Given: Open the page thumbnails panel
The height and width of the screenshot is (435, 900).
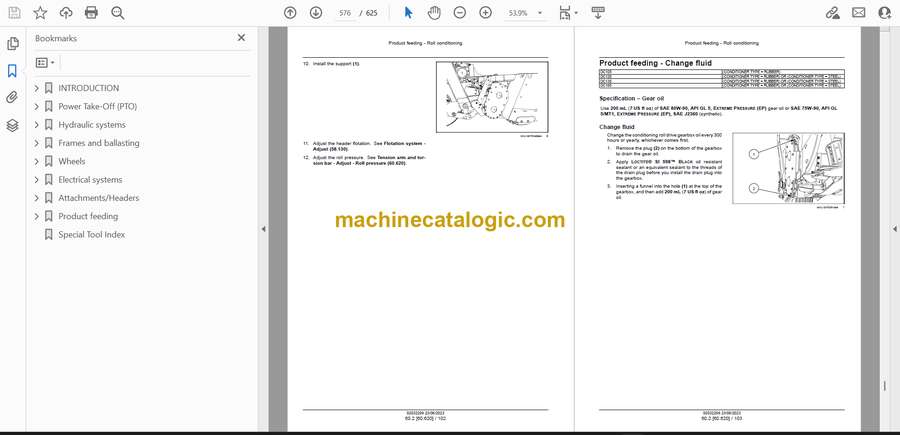Looking at the screenshot, I should click(12, 44).
